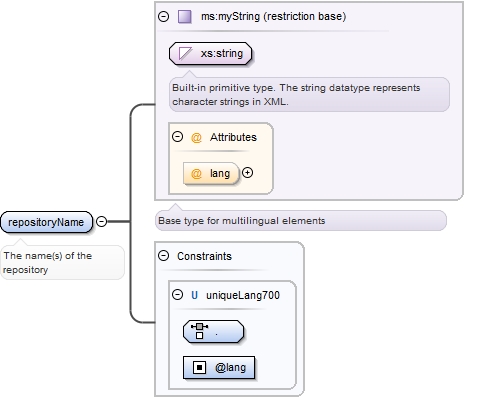Viewport: 481px width, 398px height.
Task: Select the repositoryName element node
Action: [46, 222]
